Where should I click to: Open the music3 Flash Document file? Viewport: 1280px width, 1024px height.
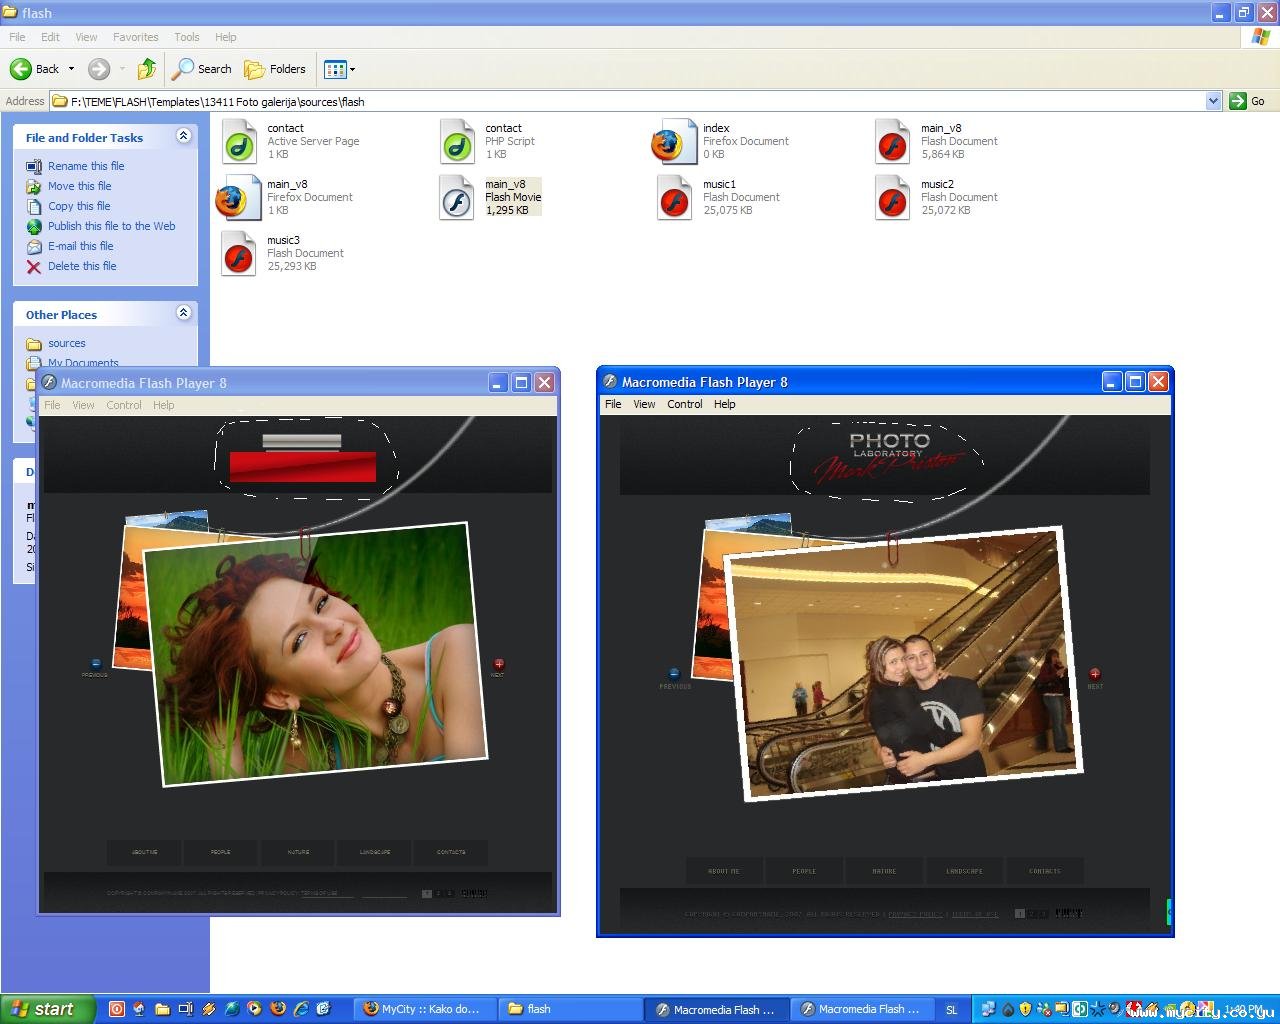[239, 253]
